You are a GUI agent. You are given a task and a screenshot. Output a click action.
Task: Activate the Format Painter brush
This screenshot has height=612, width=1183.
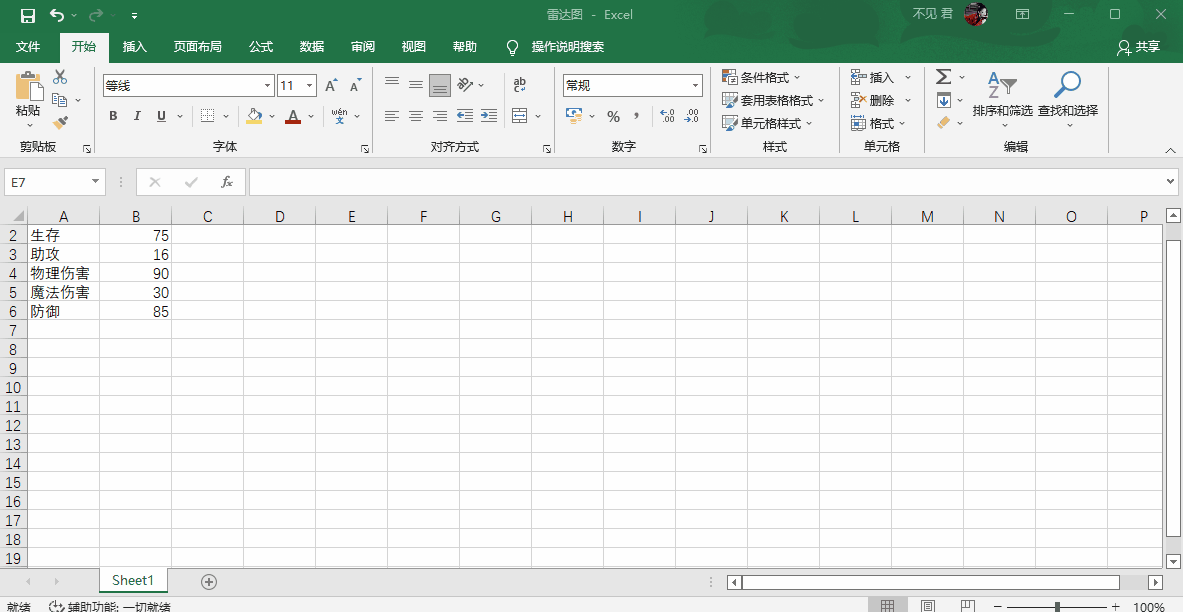pyautogui.click(x=60, y=122)
